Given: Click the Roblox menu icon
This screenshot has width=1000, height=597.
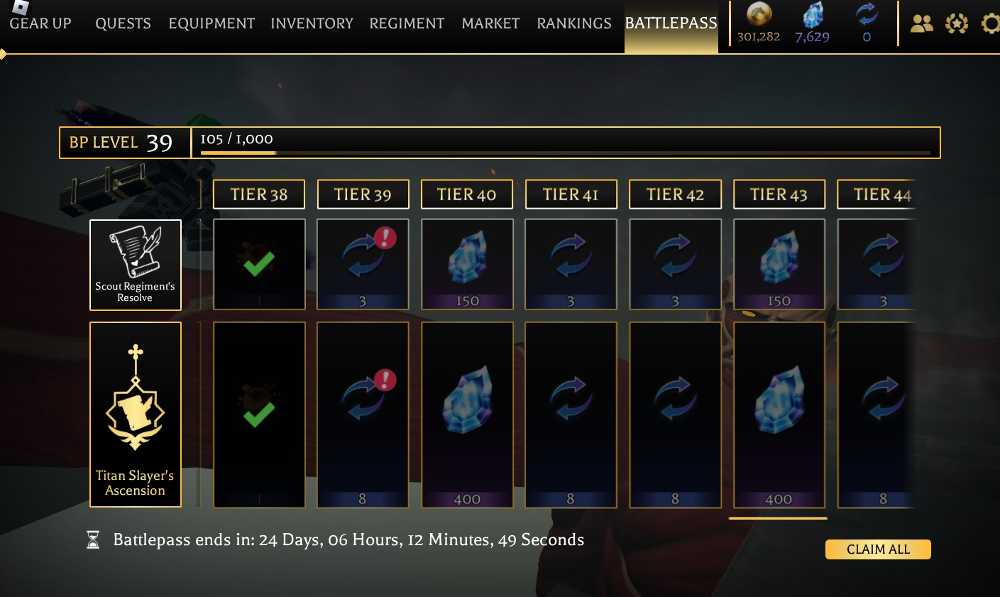Looking at the screenshot, I should 20,6.
